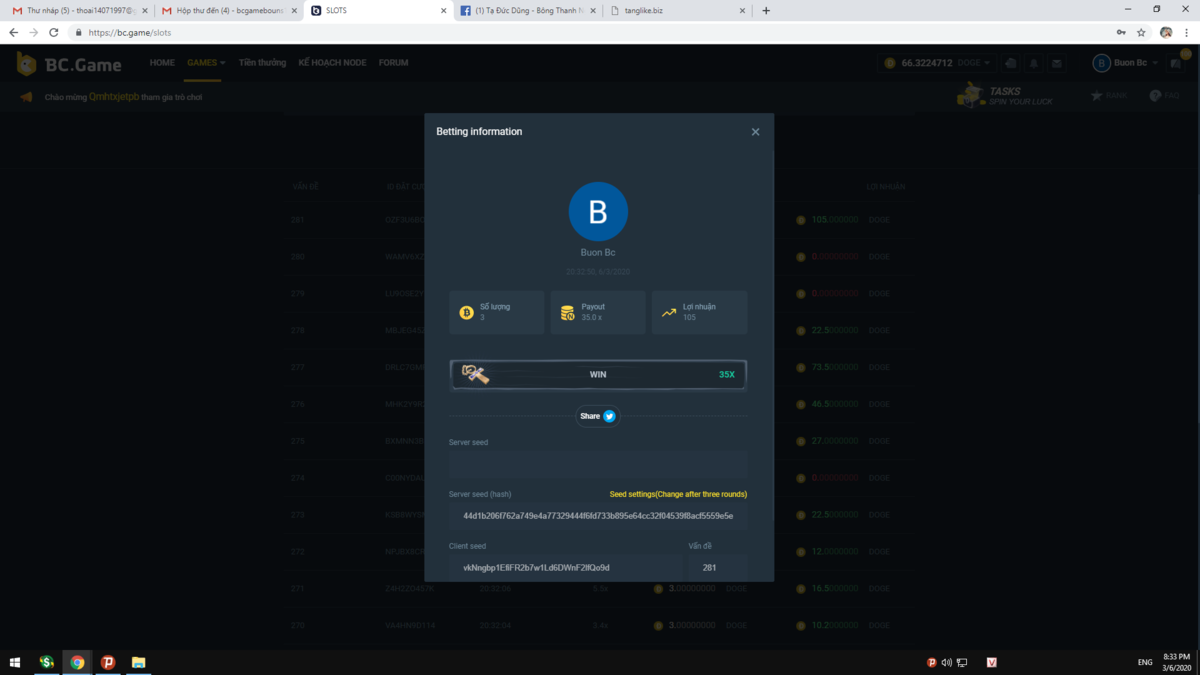Viewport: 1200px width, 675px height.
Task: Open the TASKS Spin Your Luck chest
Action: [971, 96]
